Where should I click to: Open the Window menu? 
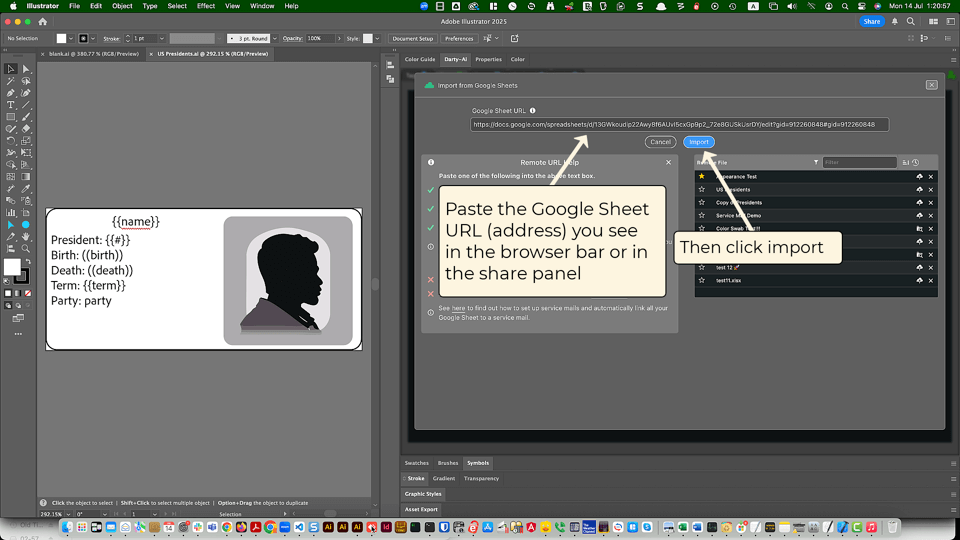262,6
